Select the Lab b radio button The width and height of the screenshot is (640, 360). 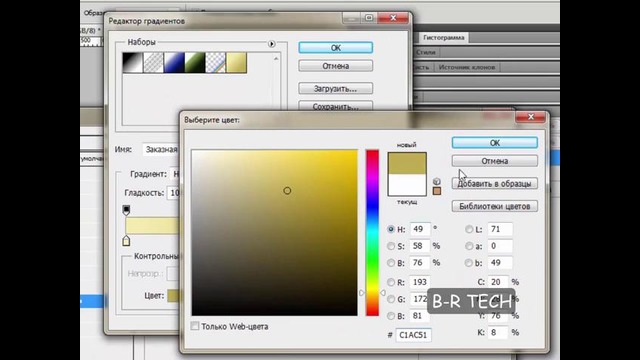[x=469, y=263]
